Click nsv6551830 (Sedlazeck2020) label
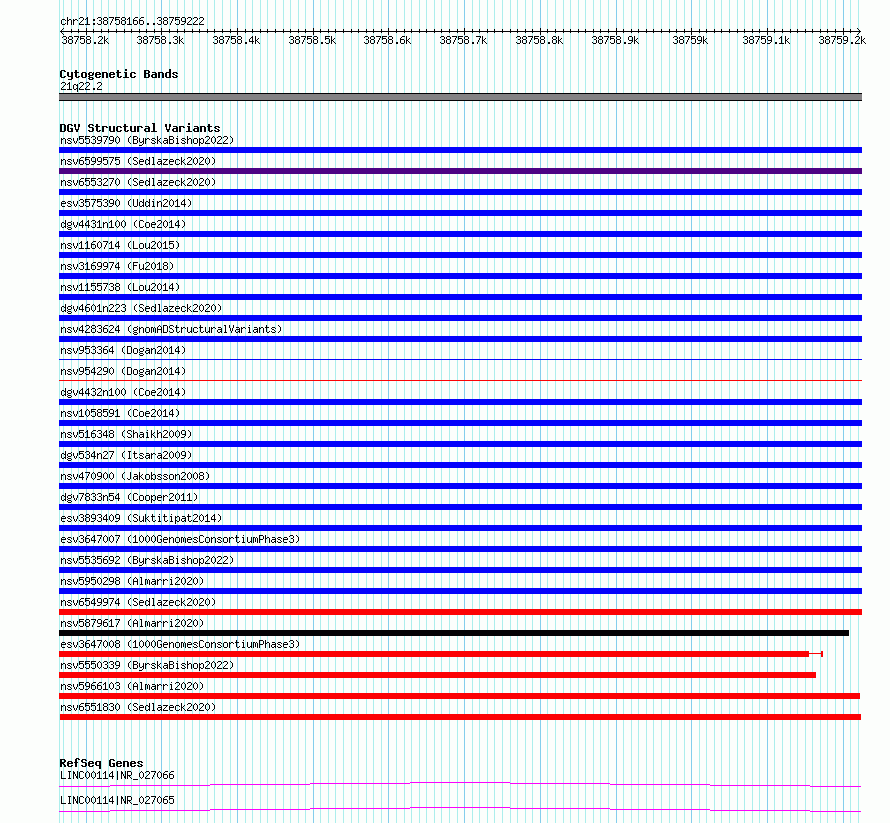 pyautogui.click(x=138, y=707)
